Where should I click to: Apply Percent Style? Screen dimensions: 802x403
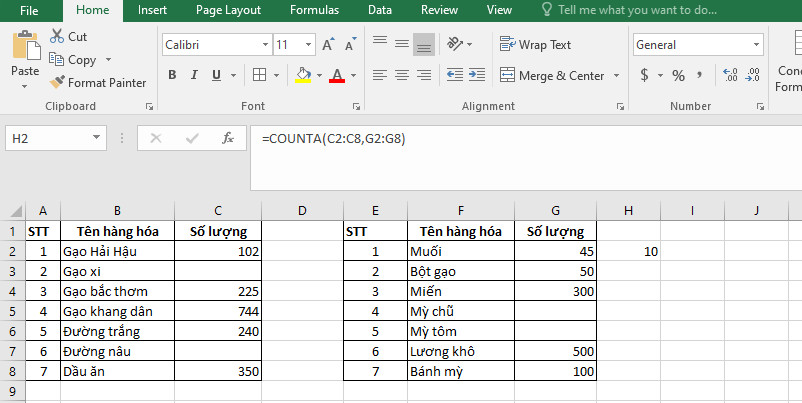[x=678, y=76]
